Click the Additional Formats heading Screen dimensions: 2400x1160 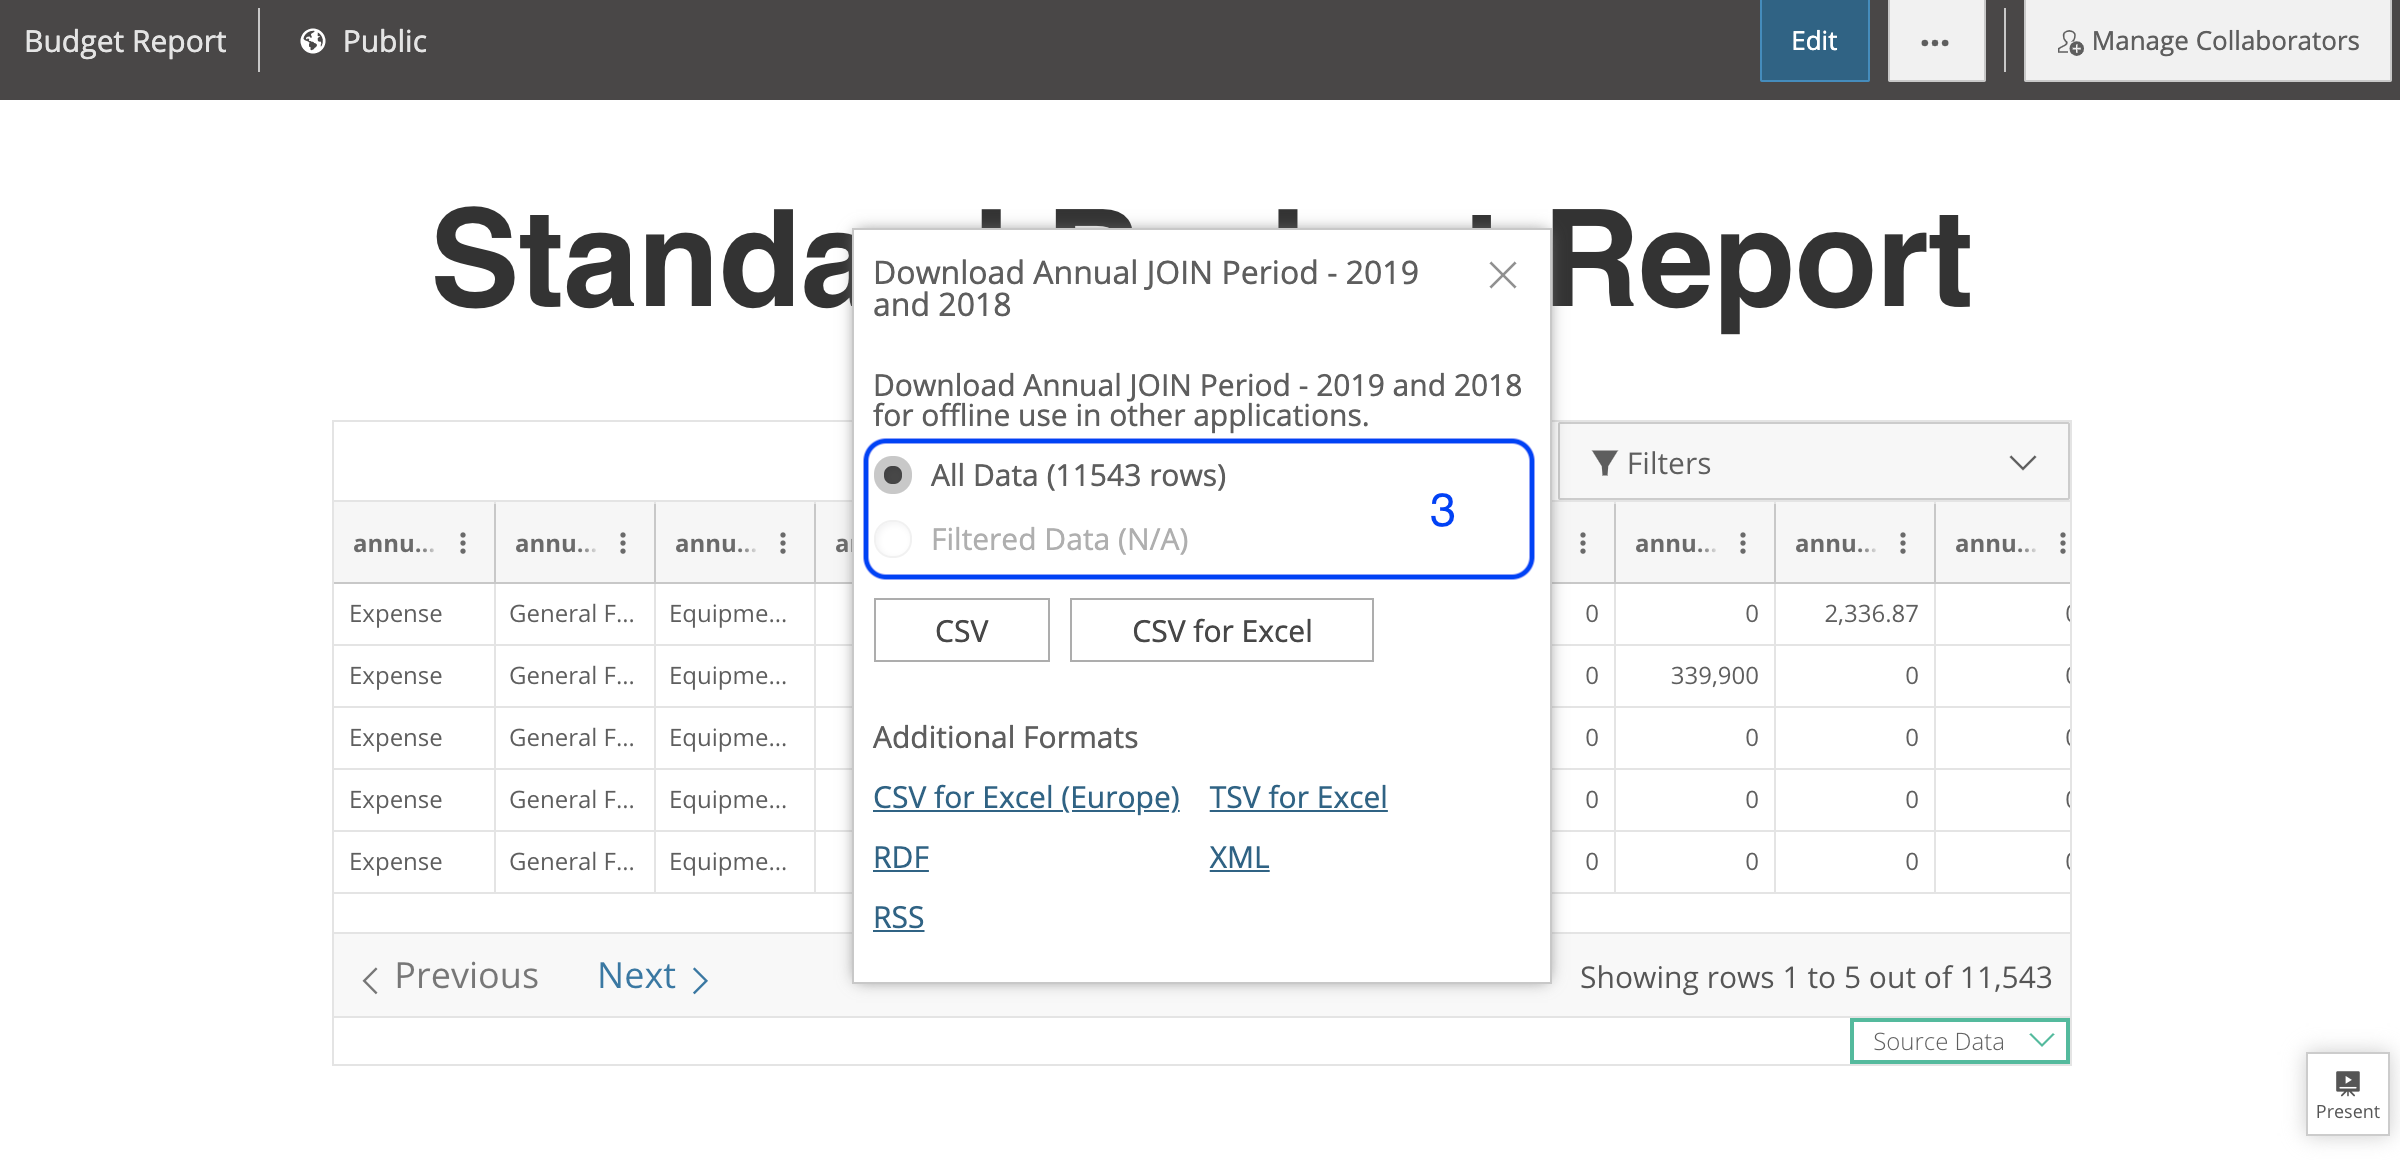click(x=1005, y=737)
